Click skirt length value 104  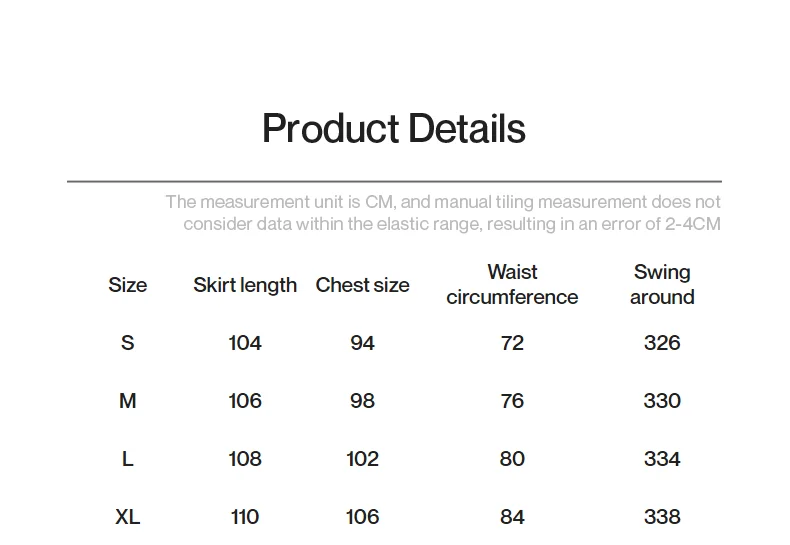point(245,343)
